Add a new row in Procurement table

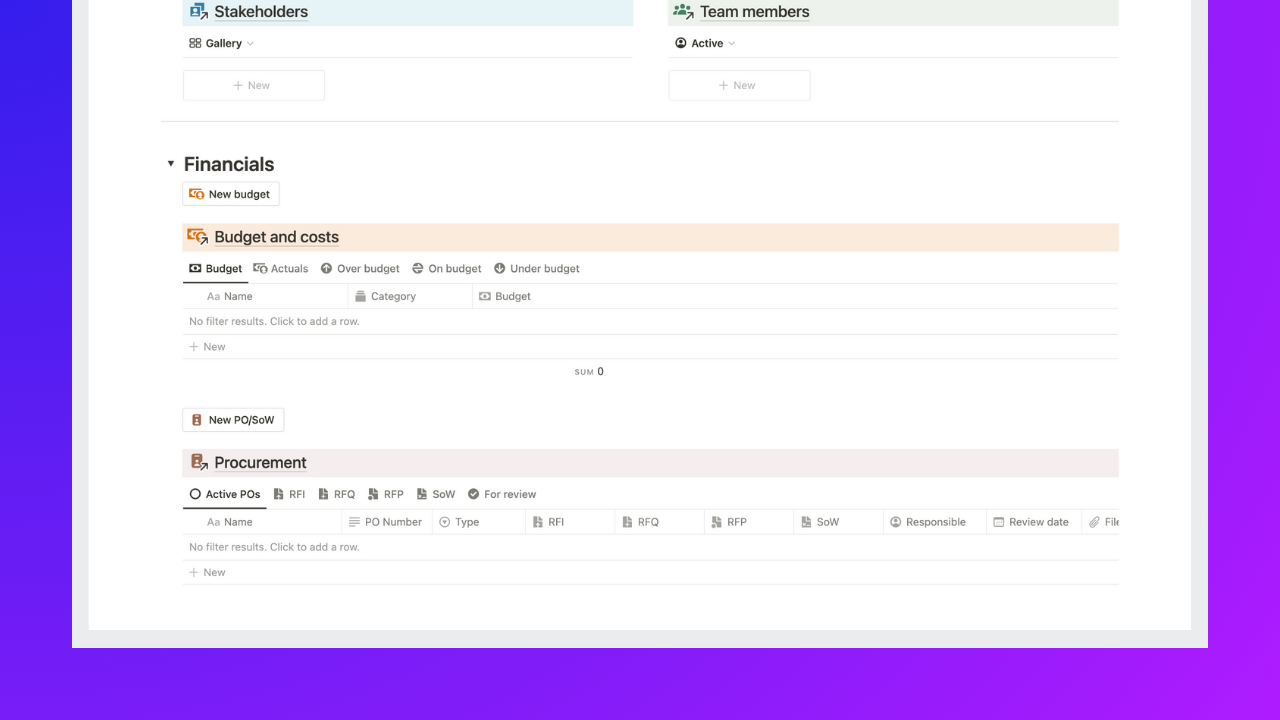tap(650, 572)
